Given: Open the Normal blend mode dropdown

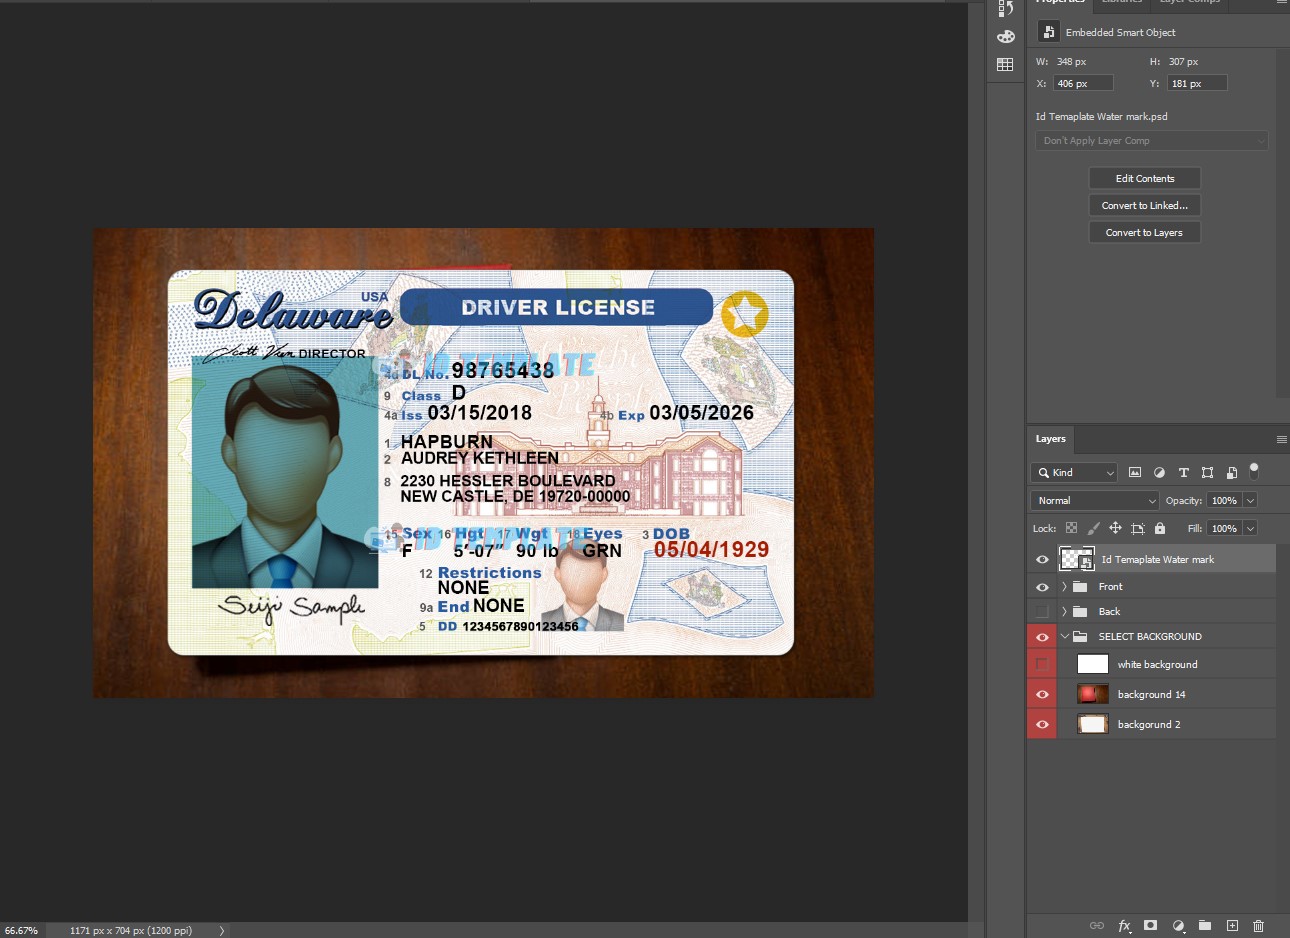Looking at the screenshot, I should [1094, 500].
